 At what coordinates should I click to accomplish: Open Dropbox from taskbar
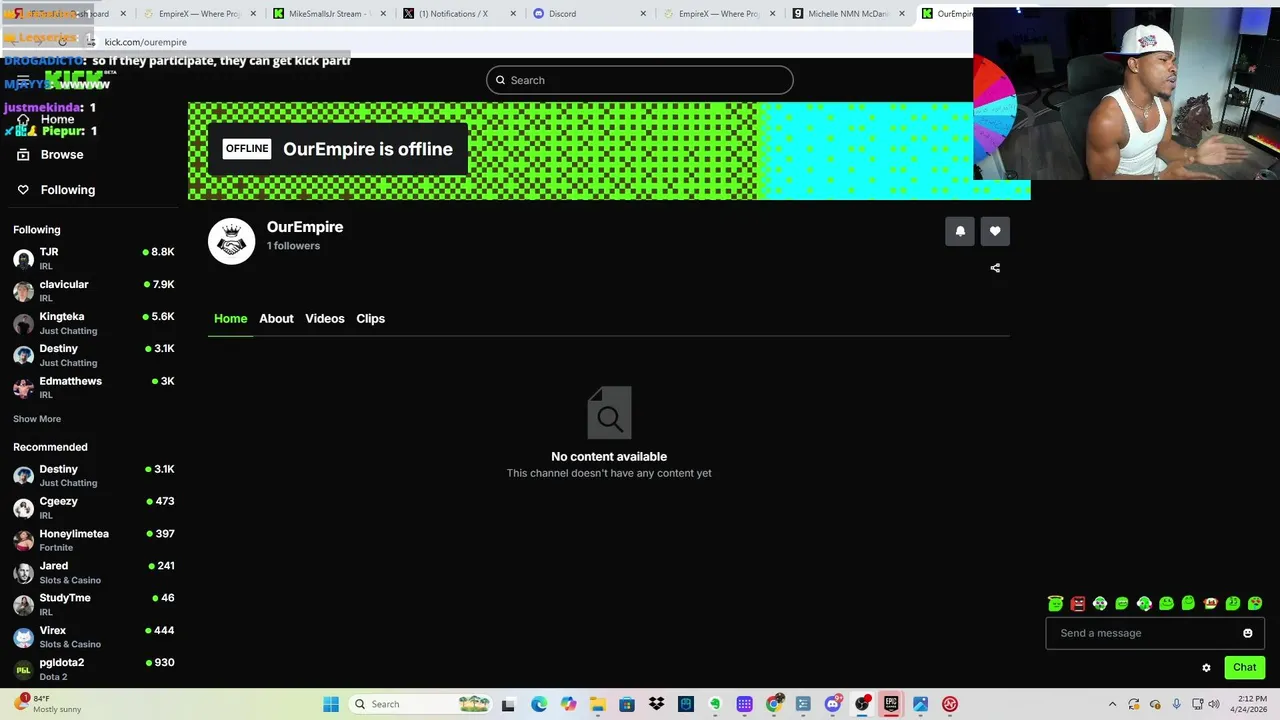[656, 704]
